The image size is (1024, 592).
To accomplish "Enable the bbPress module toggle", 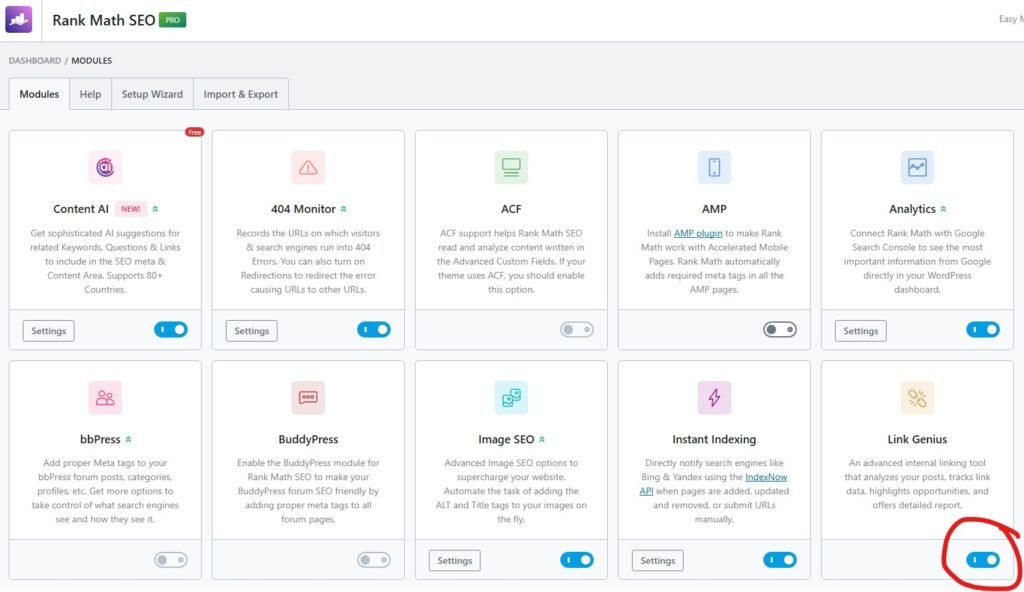I will (x=171, y=560).
